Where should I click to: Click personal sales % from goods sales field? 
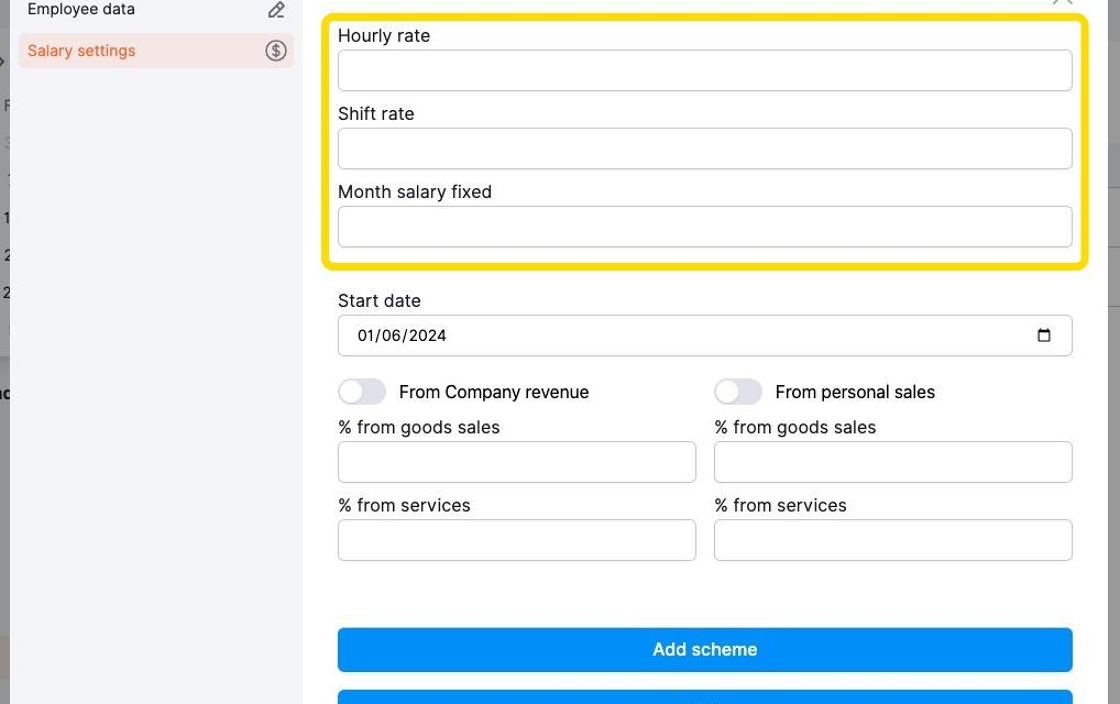point(893,462)
